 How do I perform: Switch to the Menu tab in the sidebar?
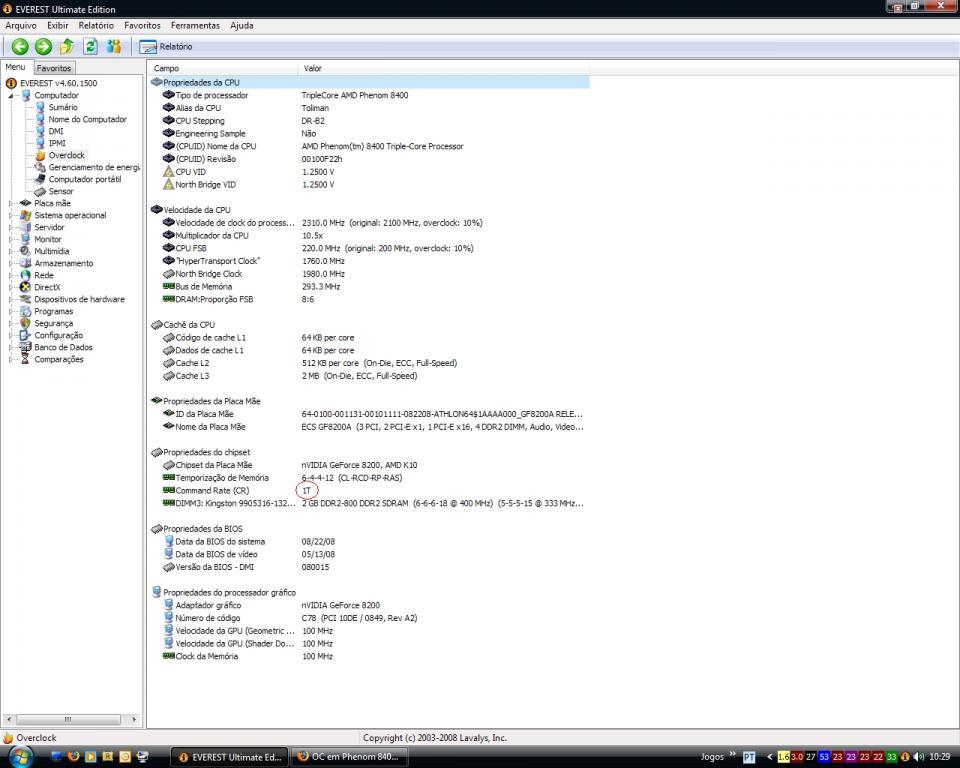tap(15, 67)
